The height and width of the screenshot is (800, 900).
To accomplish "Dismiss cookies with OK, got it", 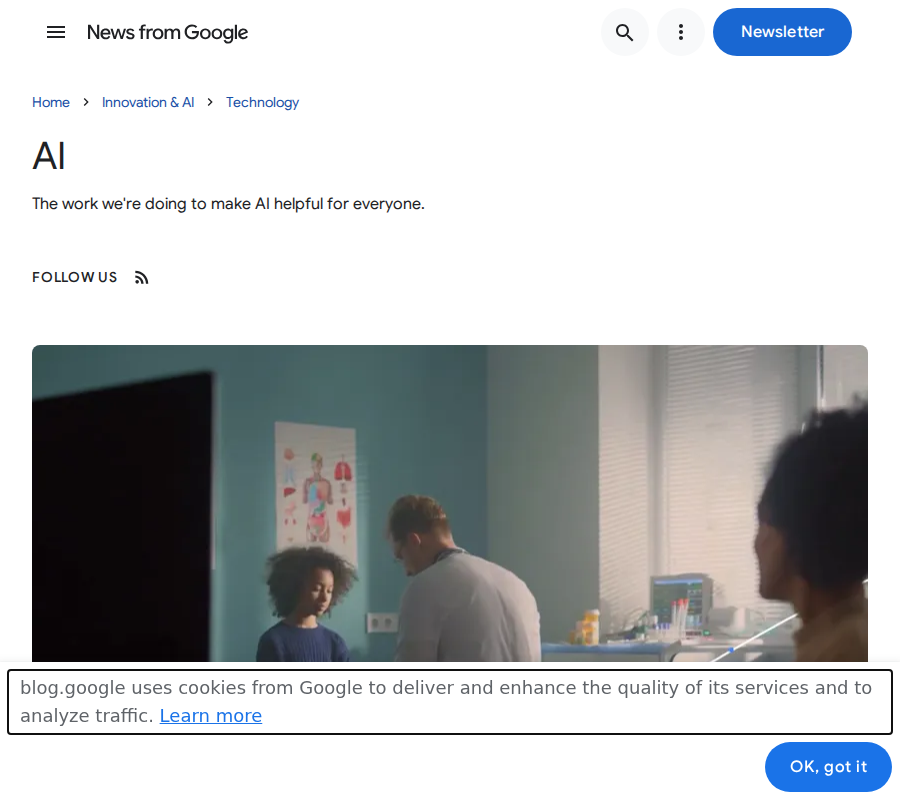I will (x=828, y=767).
